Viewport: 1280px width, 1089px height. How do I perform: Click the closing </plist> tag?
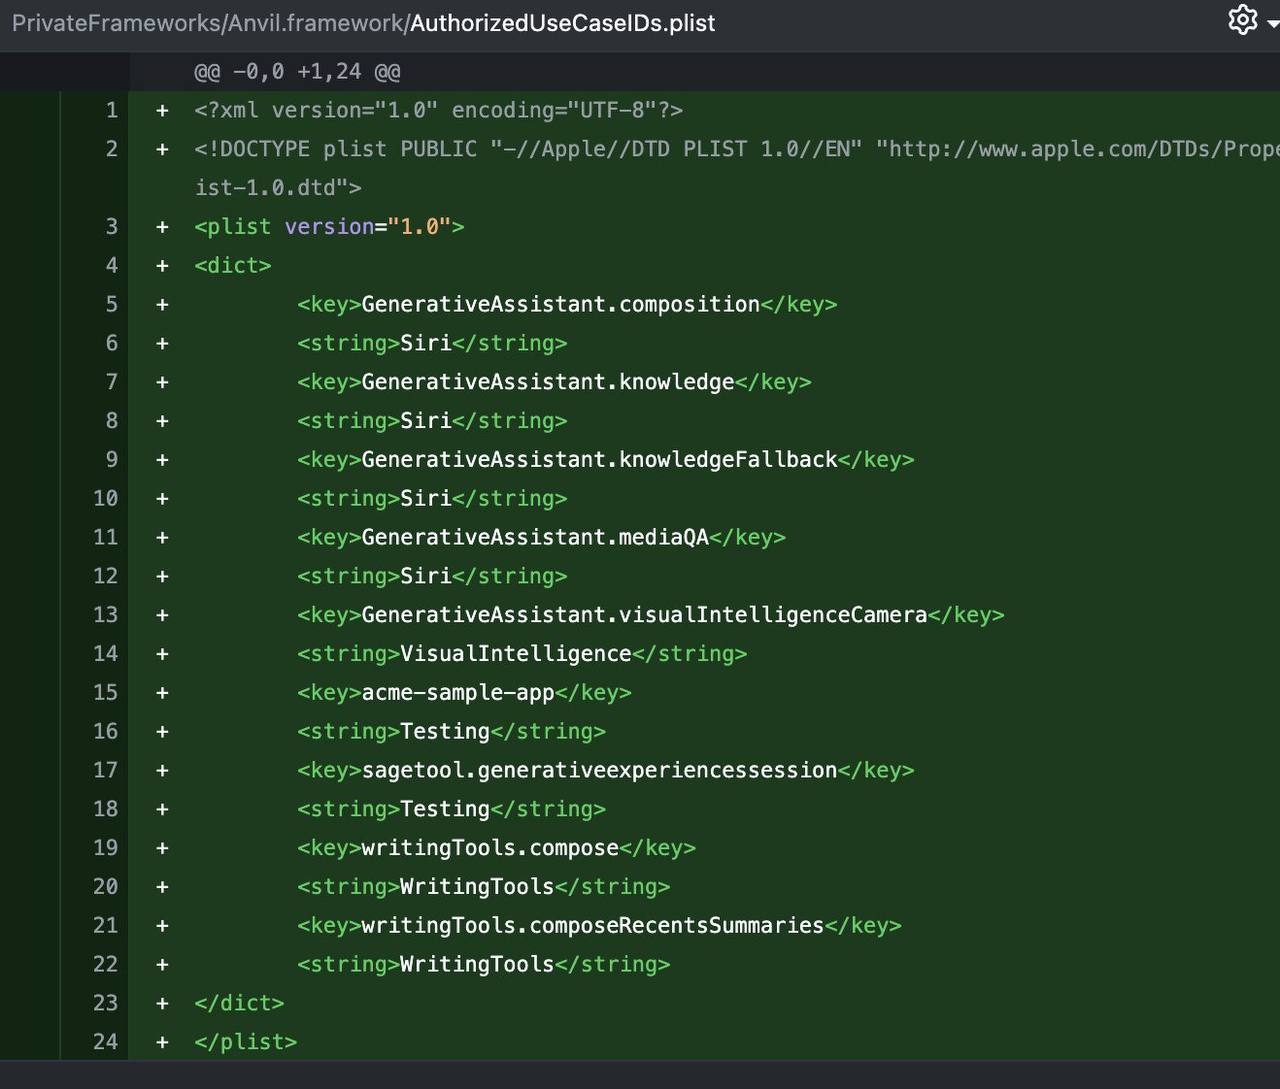(246, 1042)
